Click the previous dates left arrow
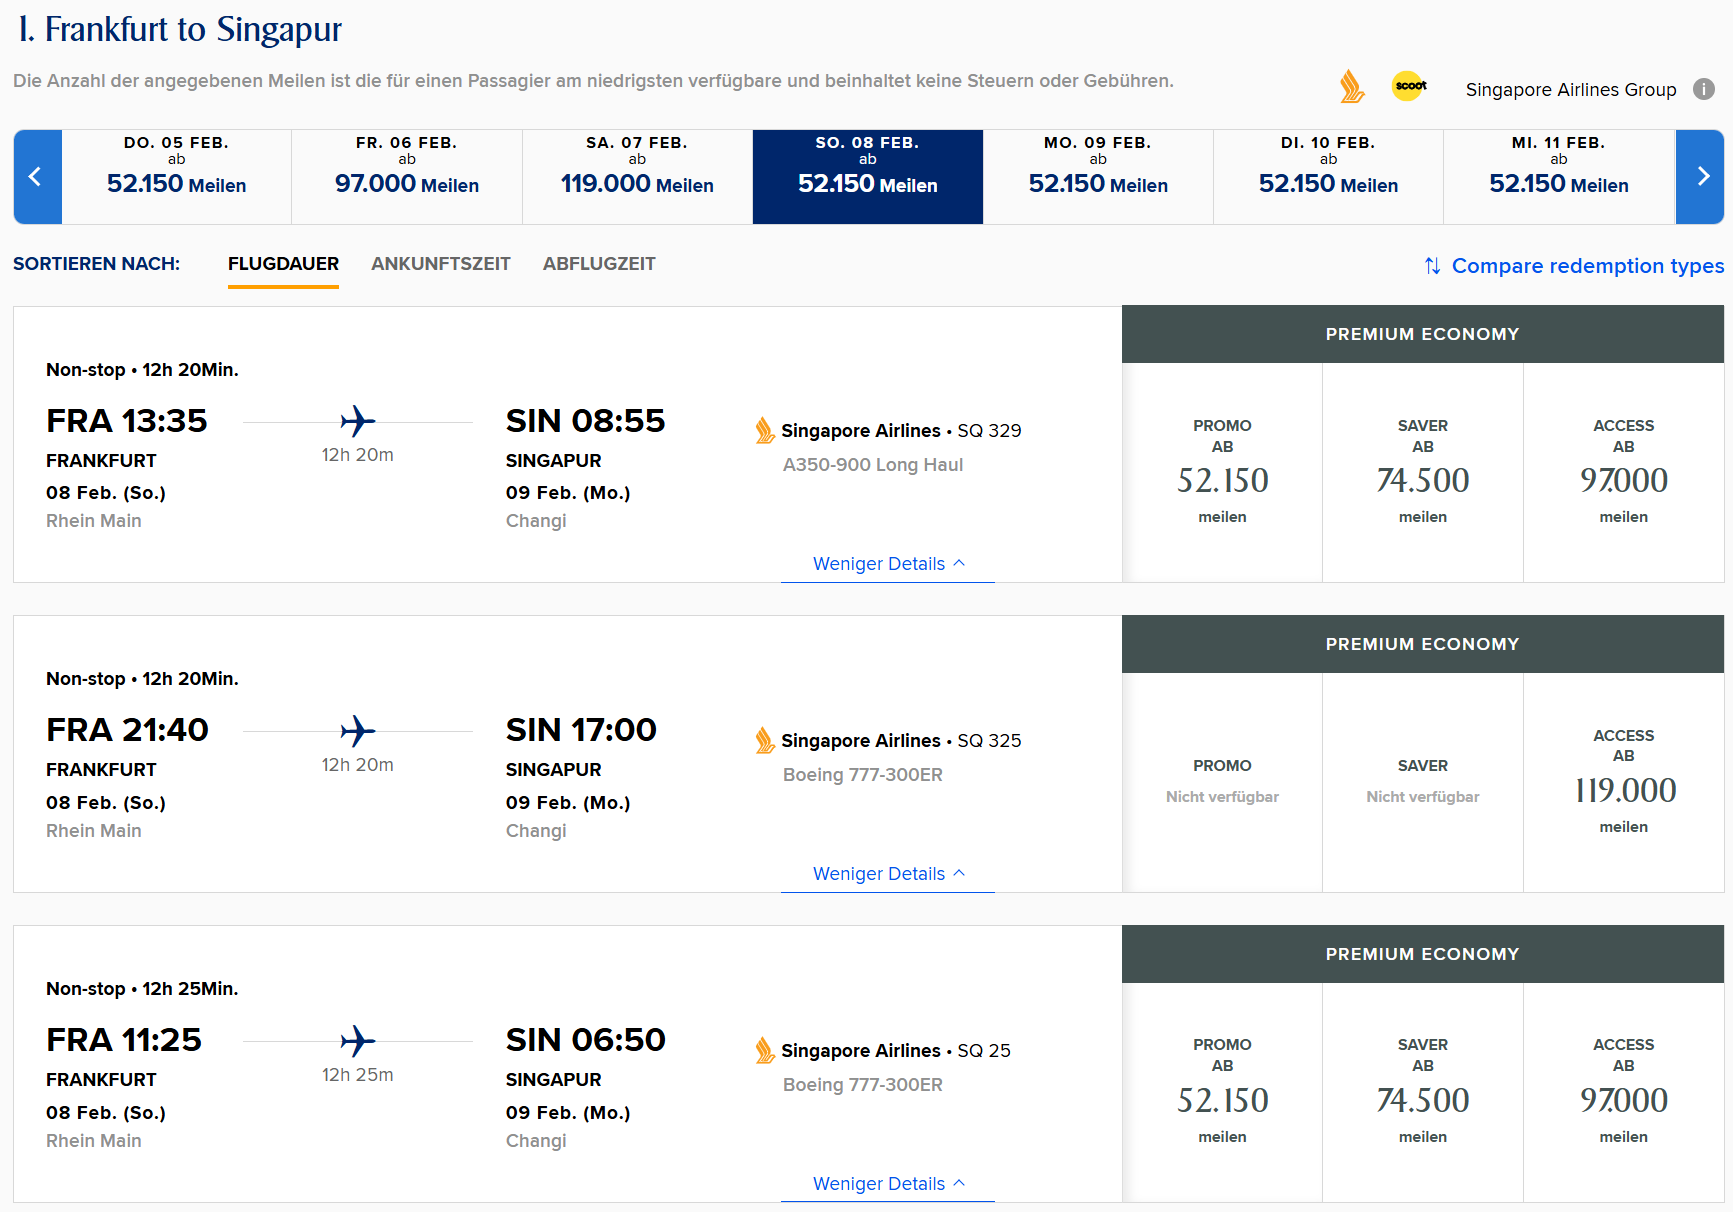Image resolution: width=1733 pixels, height=1212 pixels. [37, 177]
